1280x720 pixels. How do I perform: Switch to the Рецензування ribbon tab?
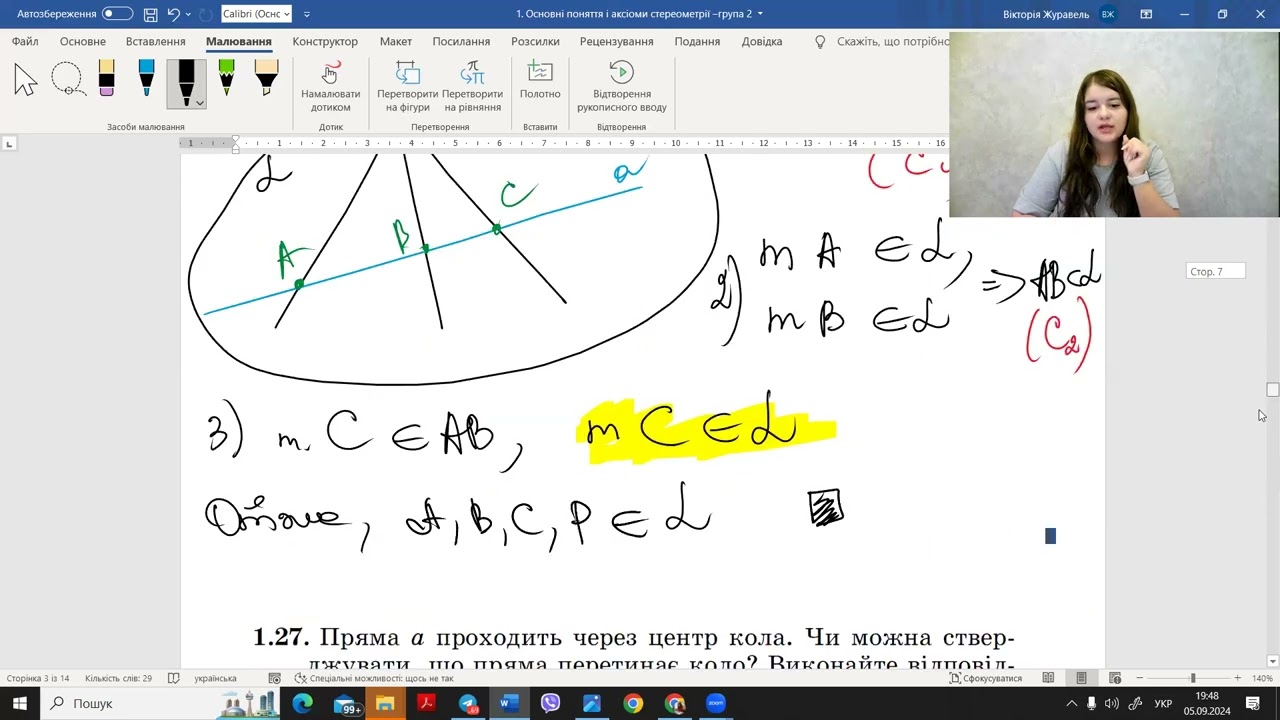[x=616, y=42]
